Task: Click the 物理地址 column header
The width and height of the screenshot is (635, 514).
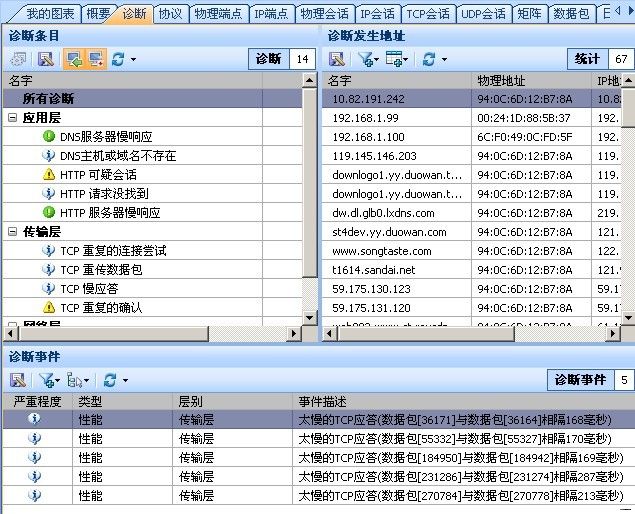Action: (531, 81)
